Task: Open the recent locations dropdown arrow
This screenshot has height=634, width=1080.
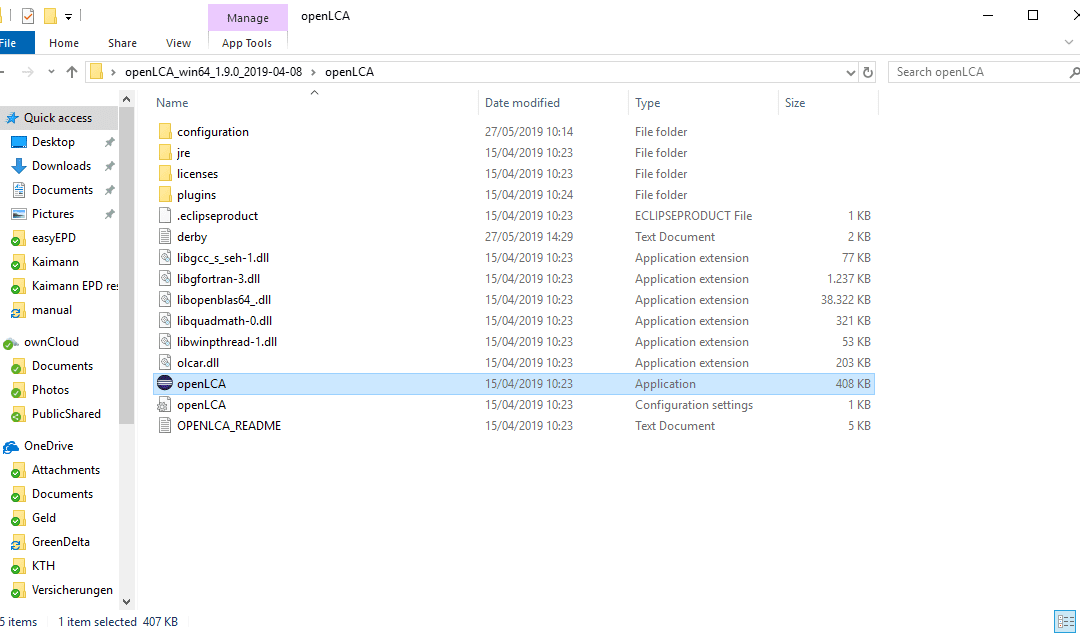Action: click(51, 72)
